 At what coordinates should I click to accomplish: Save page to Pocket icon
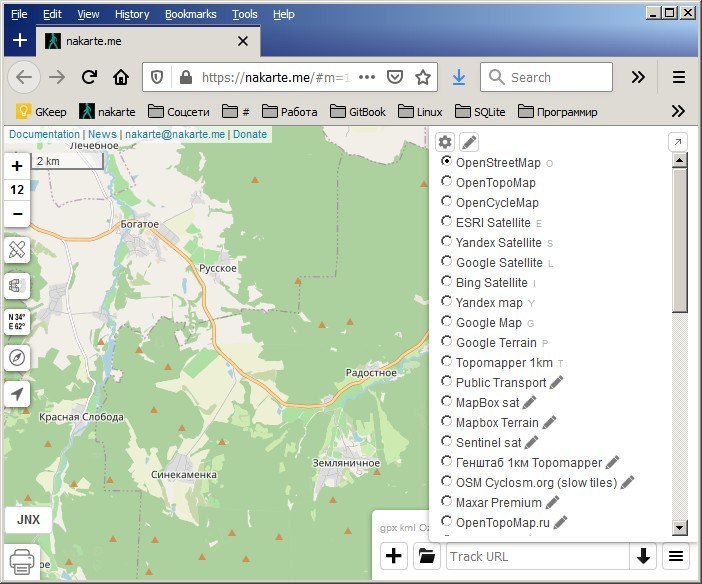click(x=395, y=77)
